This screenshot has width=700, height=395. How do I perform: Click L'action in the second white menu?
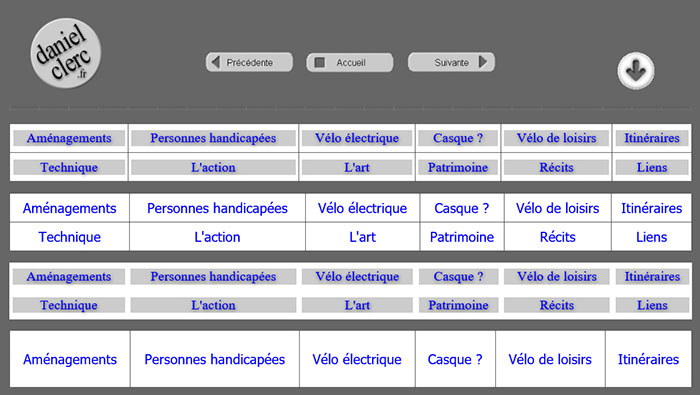pos(217,237)
